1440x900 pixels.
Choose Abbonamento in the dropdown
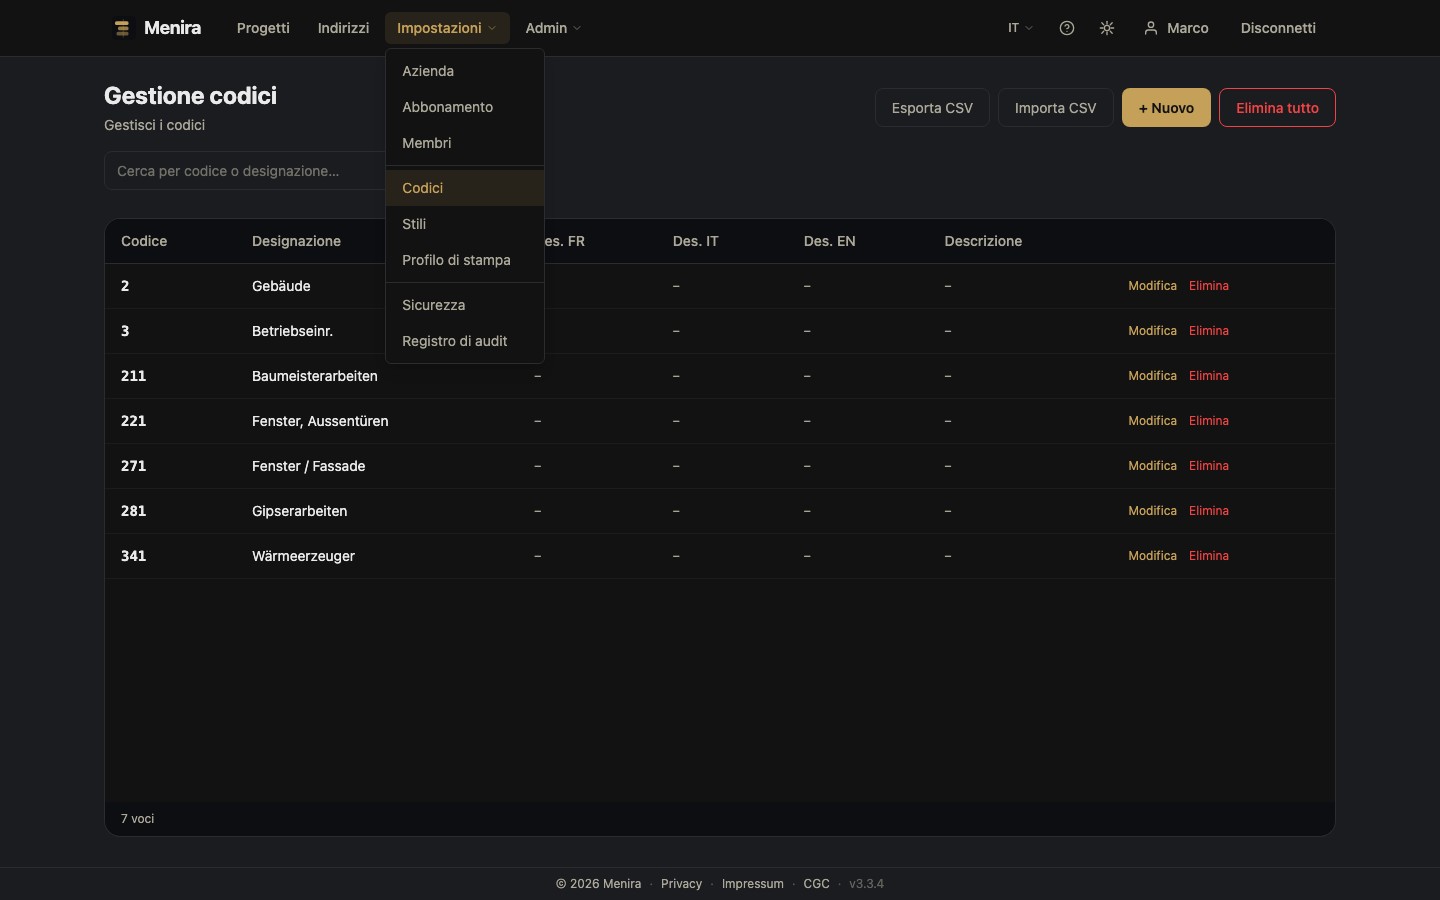pos(465,107)
